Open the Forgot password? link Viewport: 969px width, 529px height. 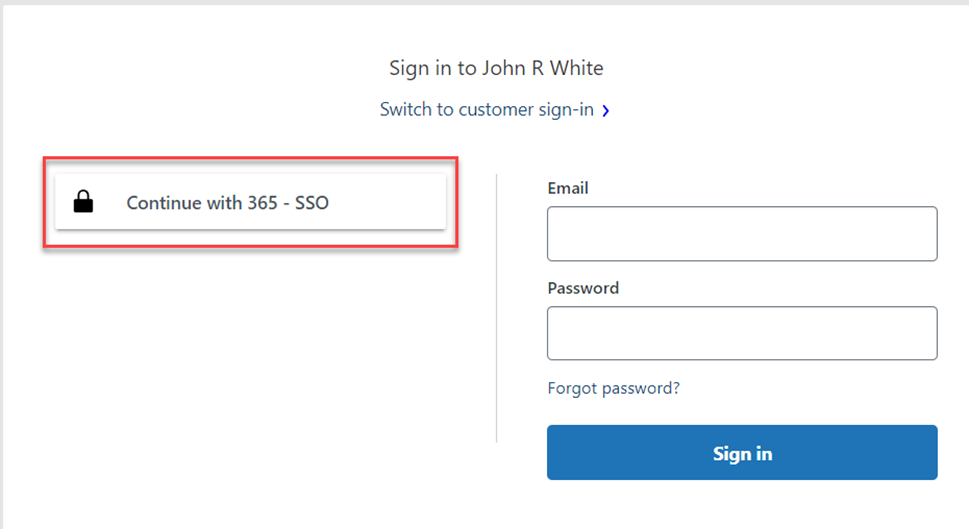(x=613, y=388)
